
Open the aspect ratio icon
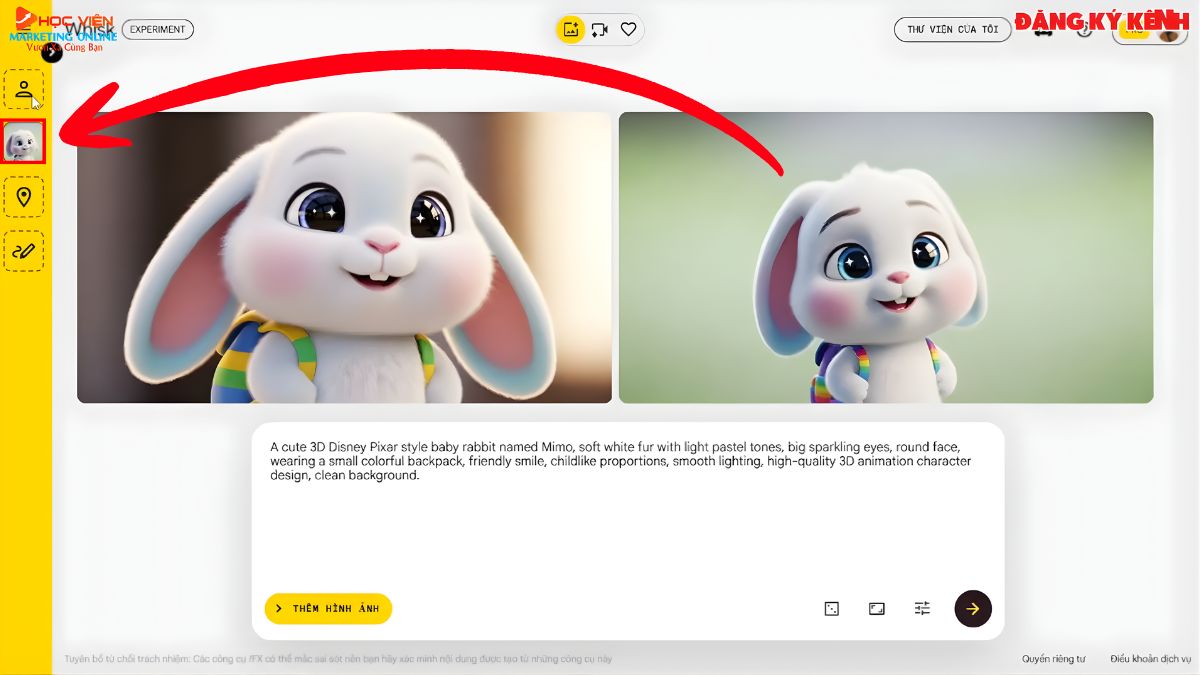(876, 607)
